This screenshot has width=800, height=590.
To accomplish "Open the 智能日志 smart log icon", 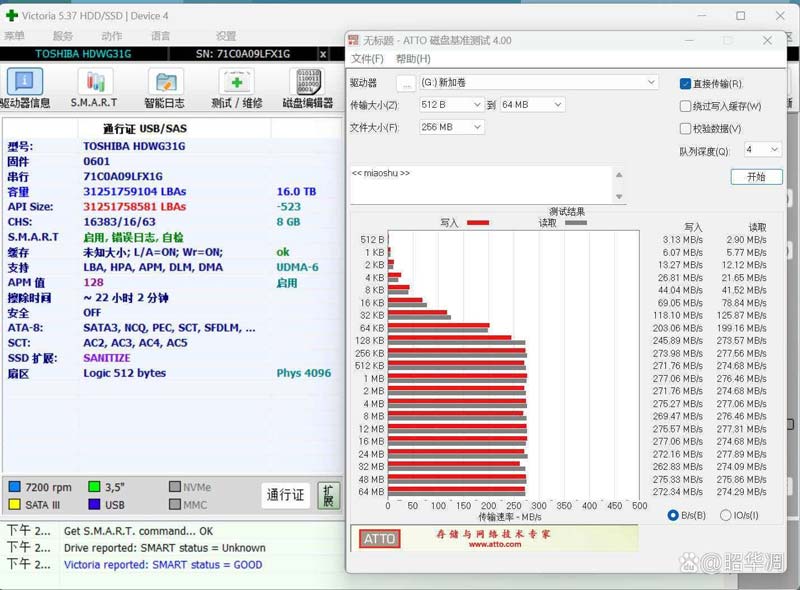I will (164, 83).
